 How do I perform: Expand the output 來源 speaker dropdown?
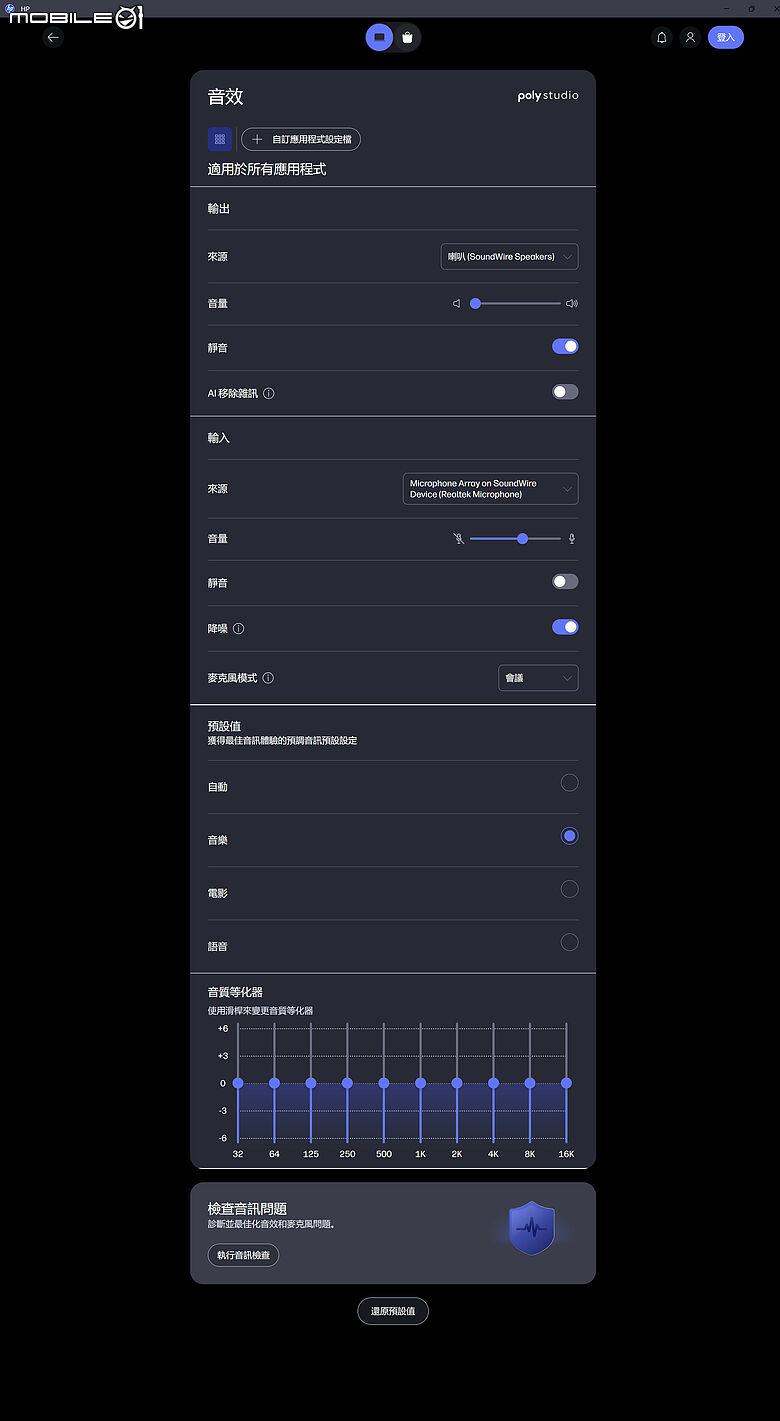[509, 257]
